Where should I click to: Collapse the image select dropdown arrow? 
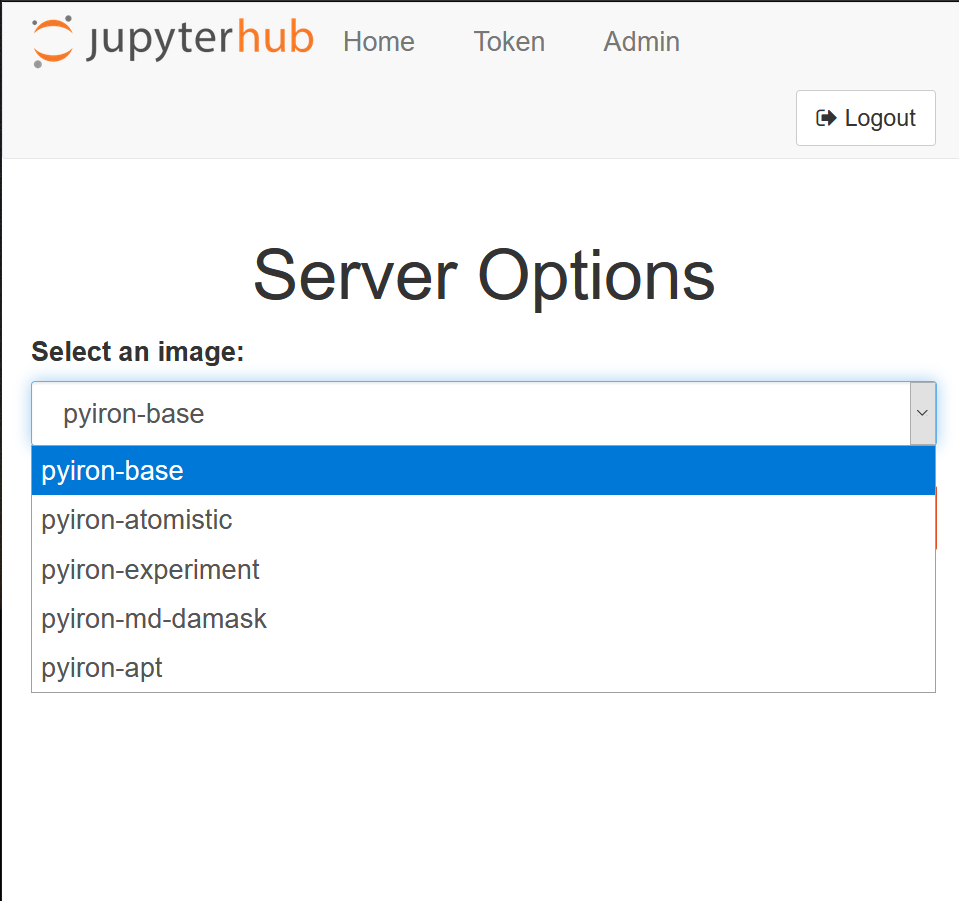pyautogui.click(x=922, y=413)
